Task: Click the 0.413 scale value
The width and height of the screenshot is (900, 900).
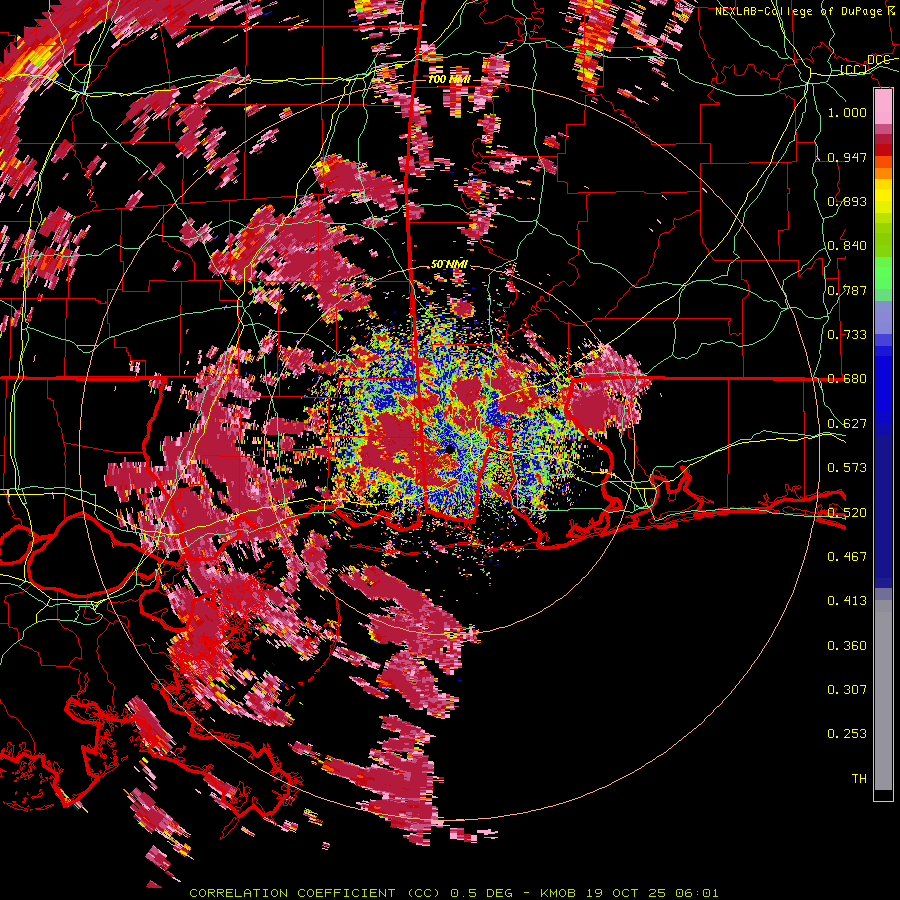Action: pos(847,601)
